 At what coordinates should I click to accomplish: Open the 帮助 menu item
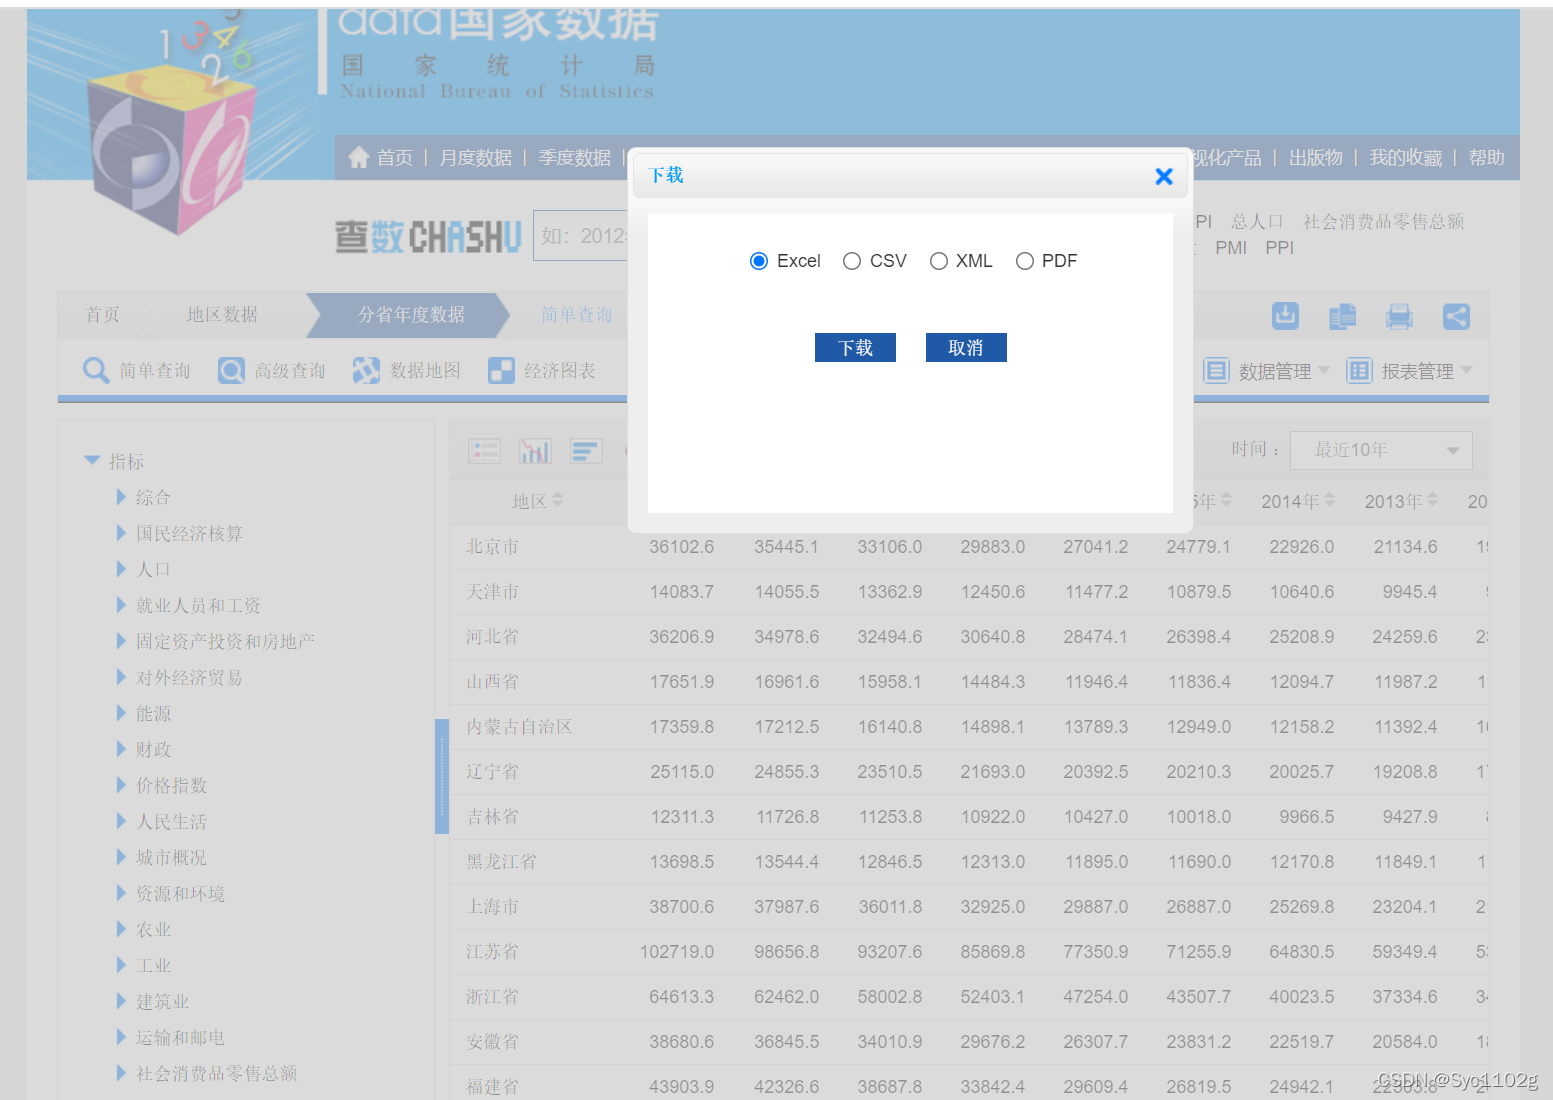(1487, 158)
